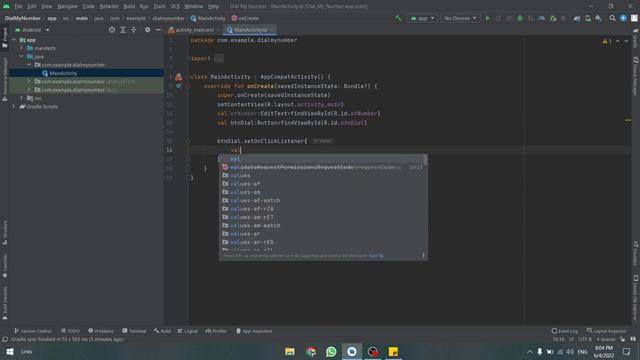Open the TODO tool window
The height and width of the screenshot is (360, 640).
(x=70, y=331)
